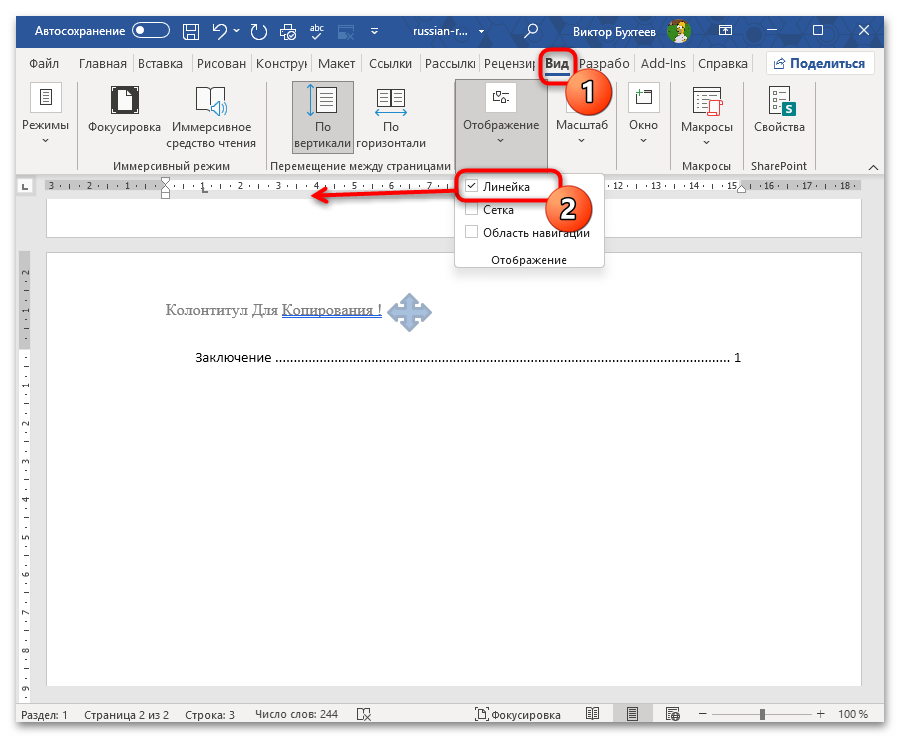Toggle the Автосохранение switch
This screenshot has width=900, height=738.
151,30
